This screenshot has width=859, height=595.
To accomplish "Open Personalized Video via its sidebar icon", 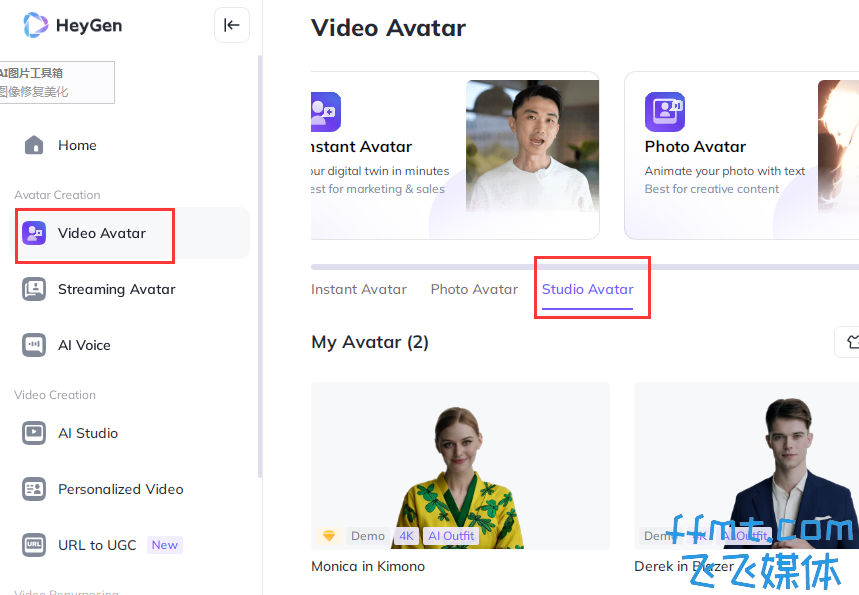I will click(34, 489).
